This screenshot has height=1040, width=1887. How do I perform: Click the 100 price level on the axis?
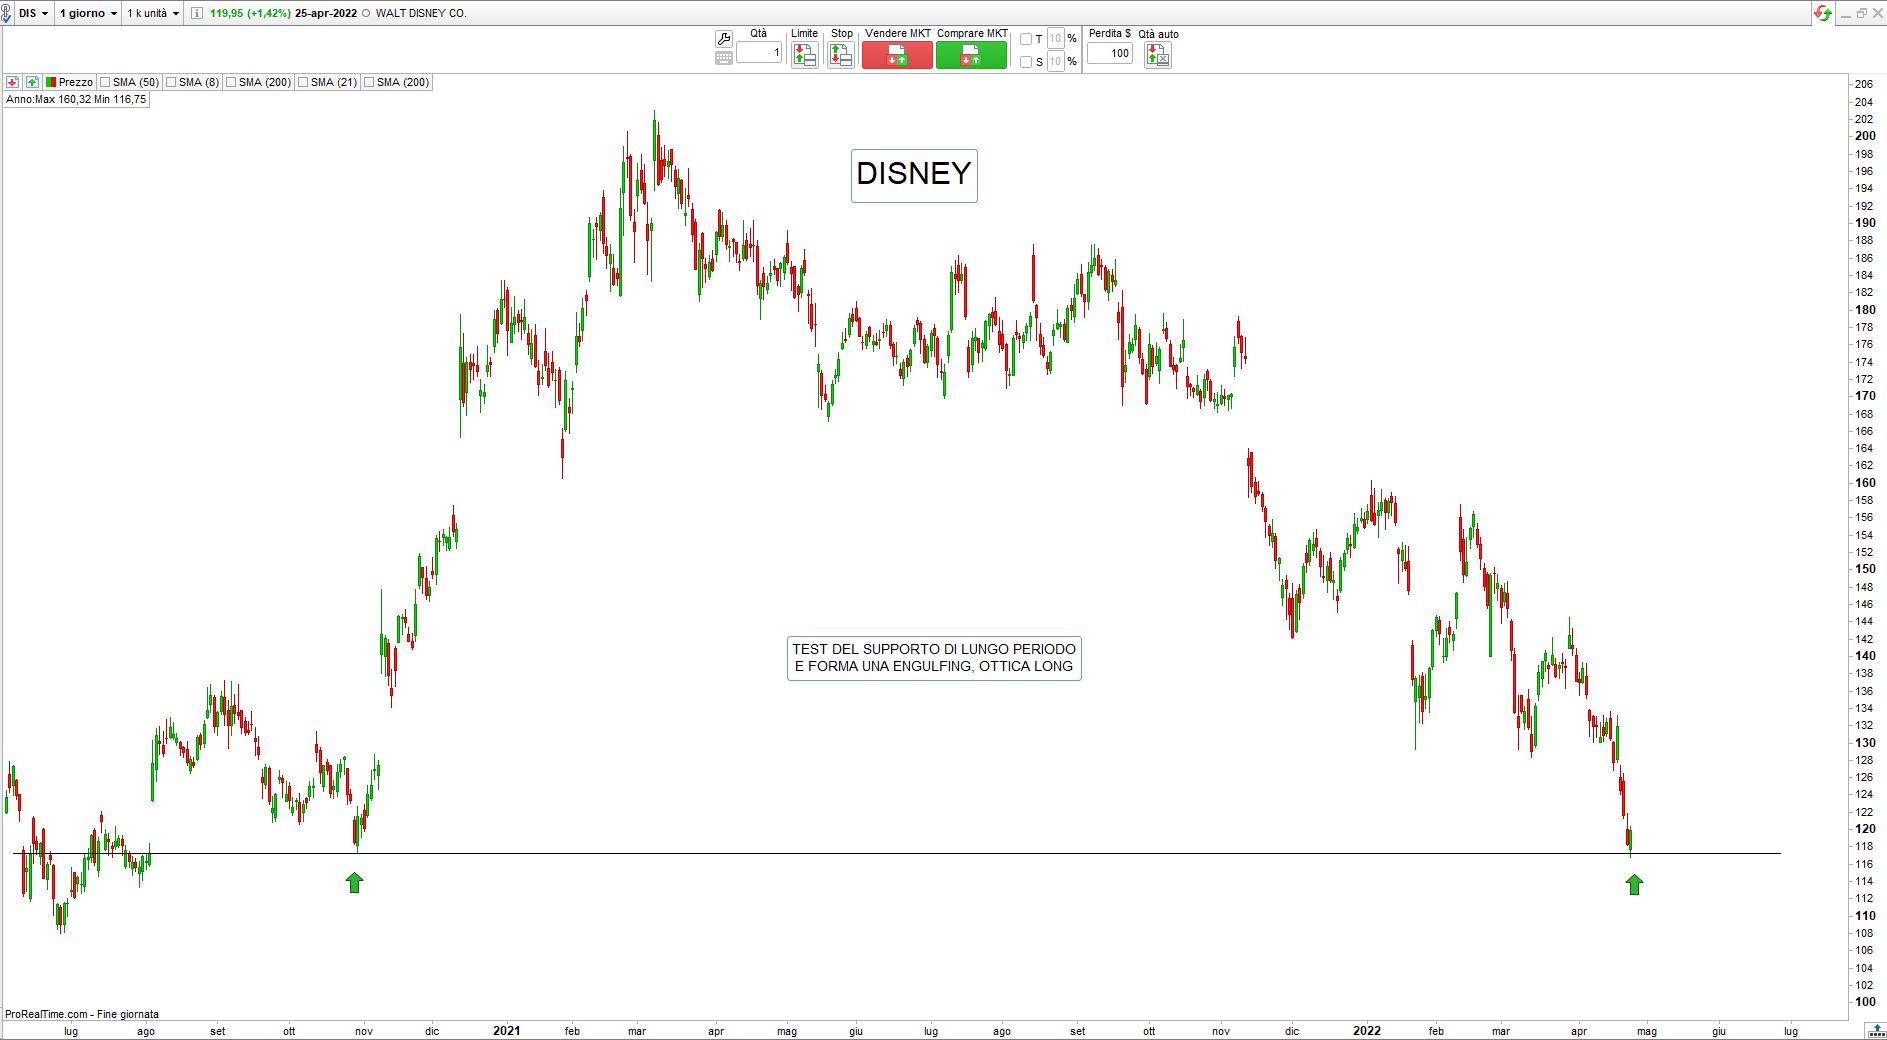[1865, 1002]
